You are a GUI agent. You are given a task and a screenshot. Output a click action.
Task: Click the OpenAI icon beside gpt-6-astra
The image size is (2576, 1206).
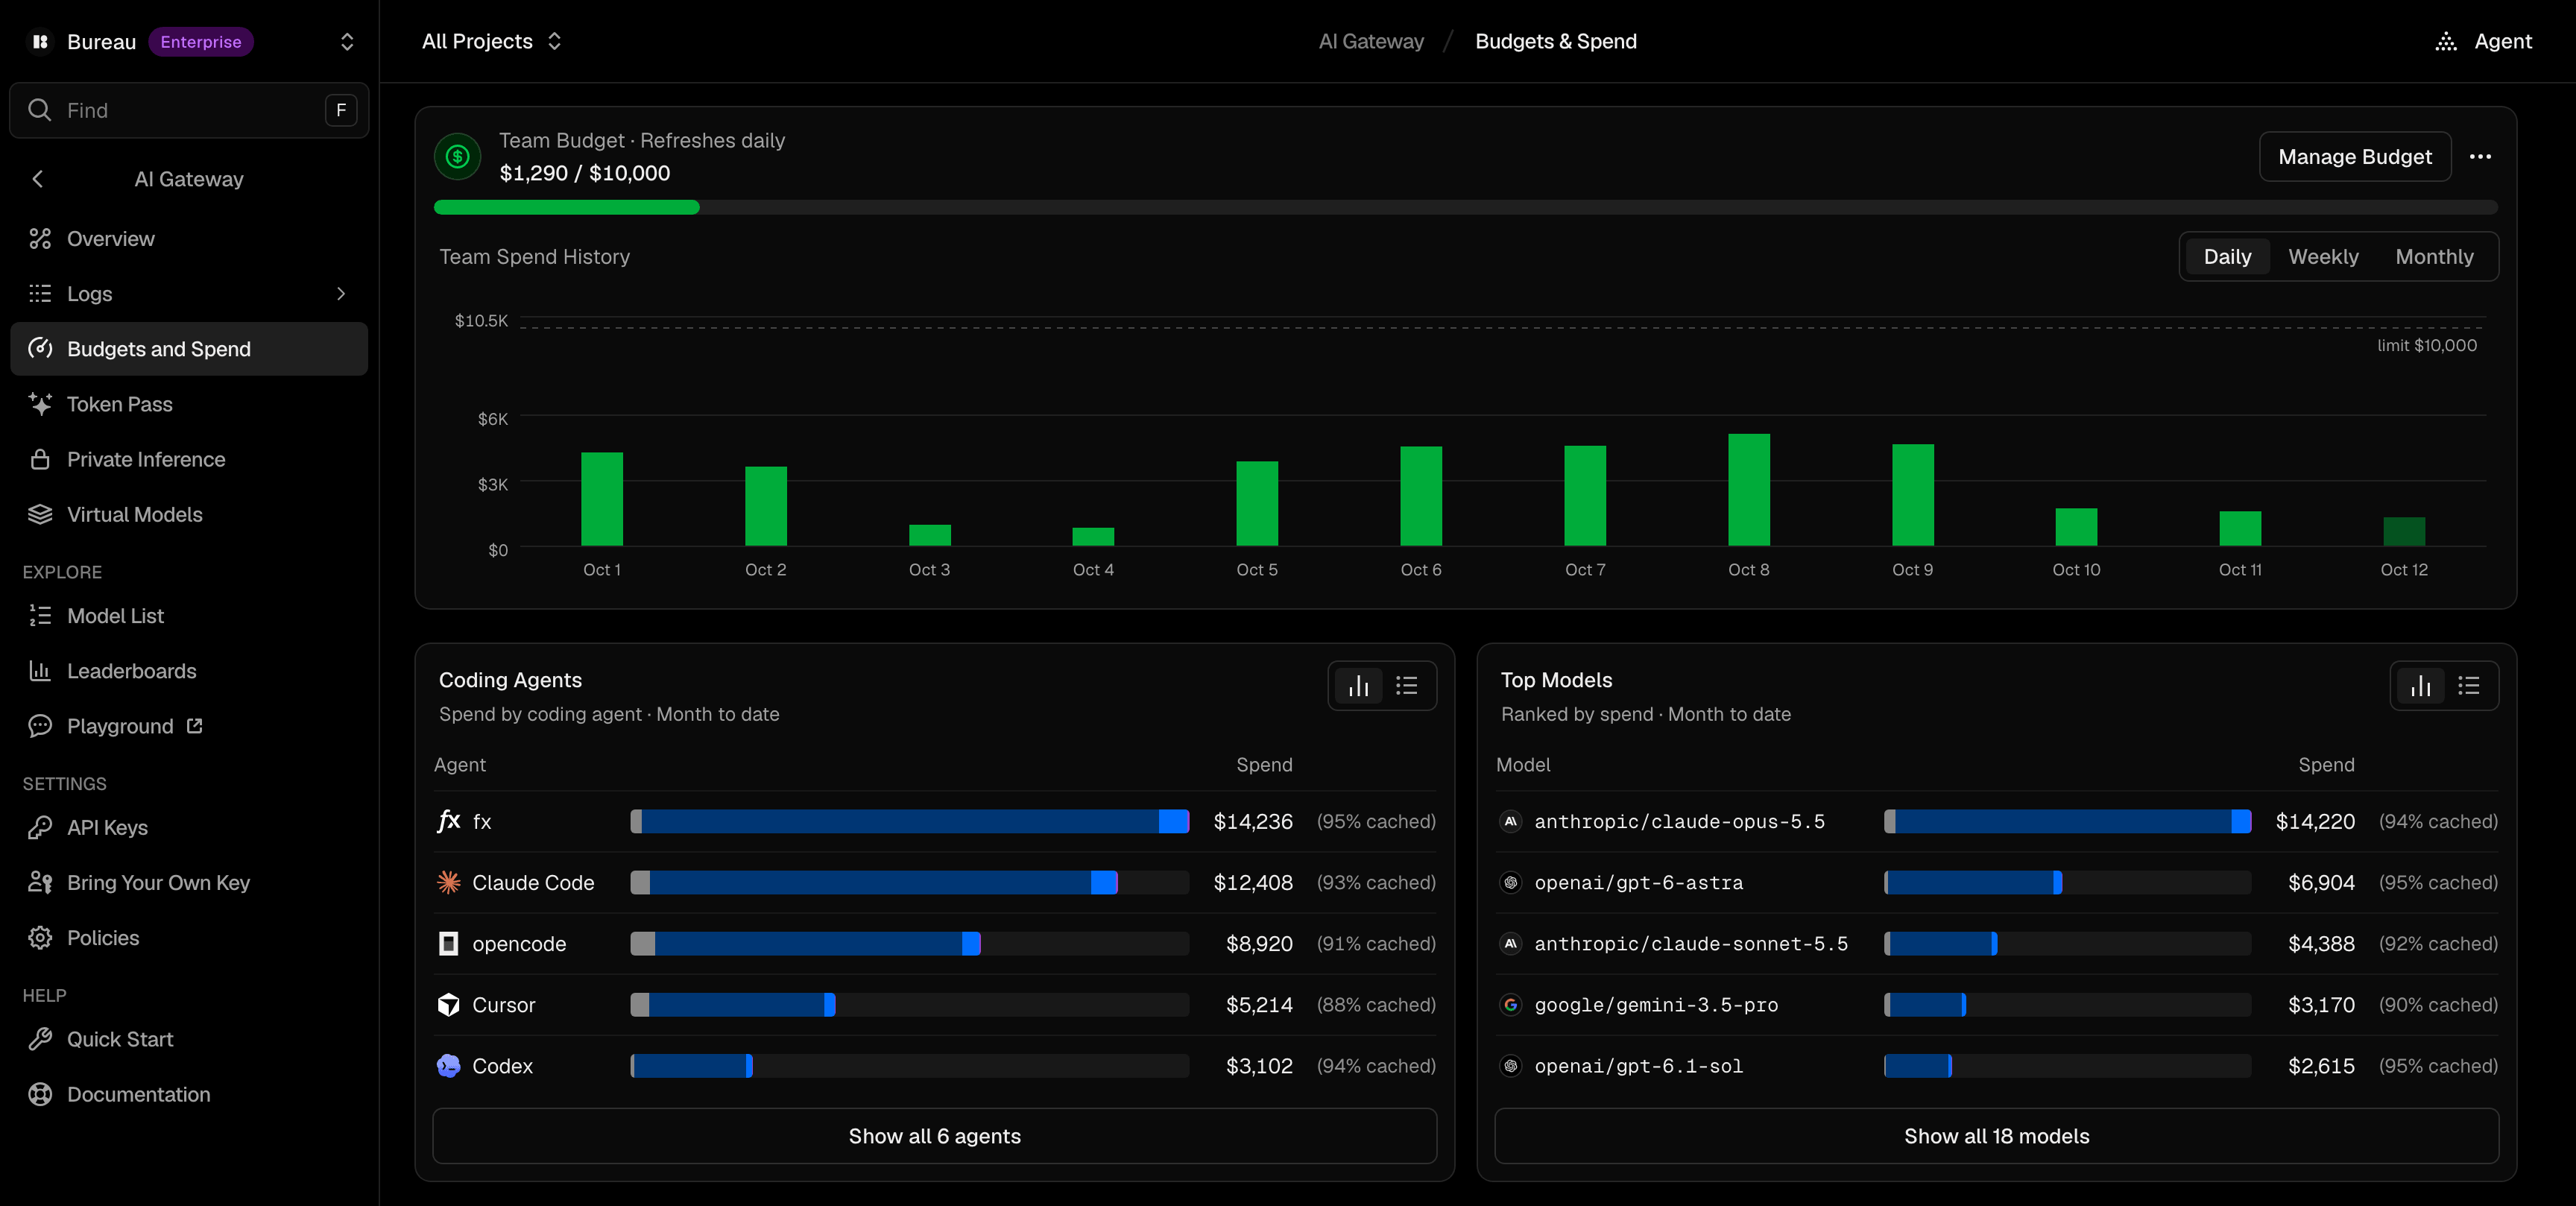[x=1511, y=882]
